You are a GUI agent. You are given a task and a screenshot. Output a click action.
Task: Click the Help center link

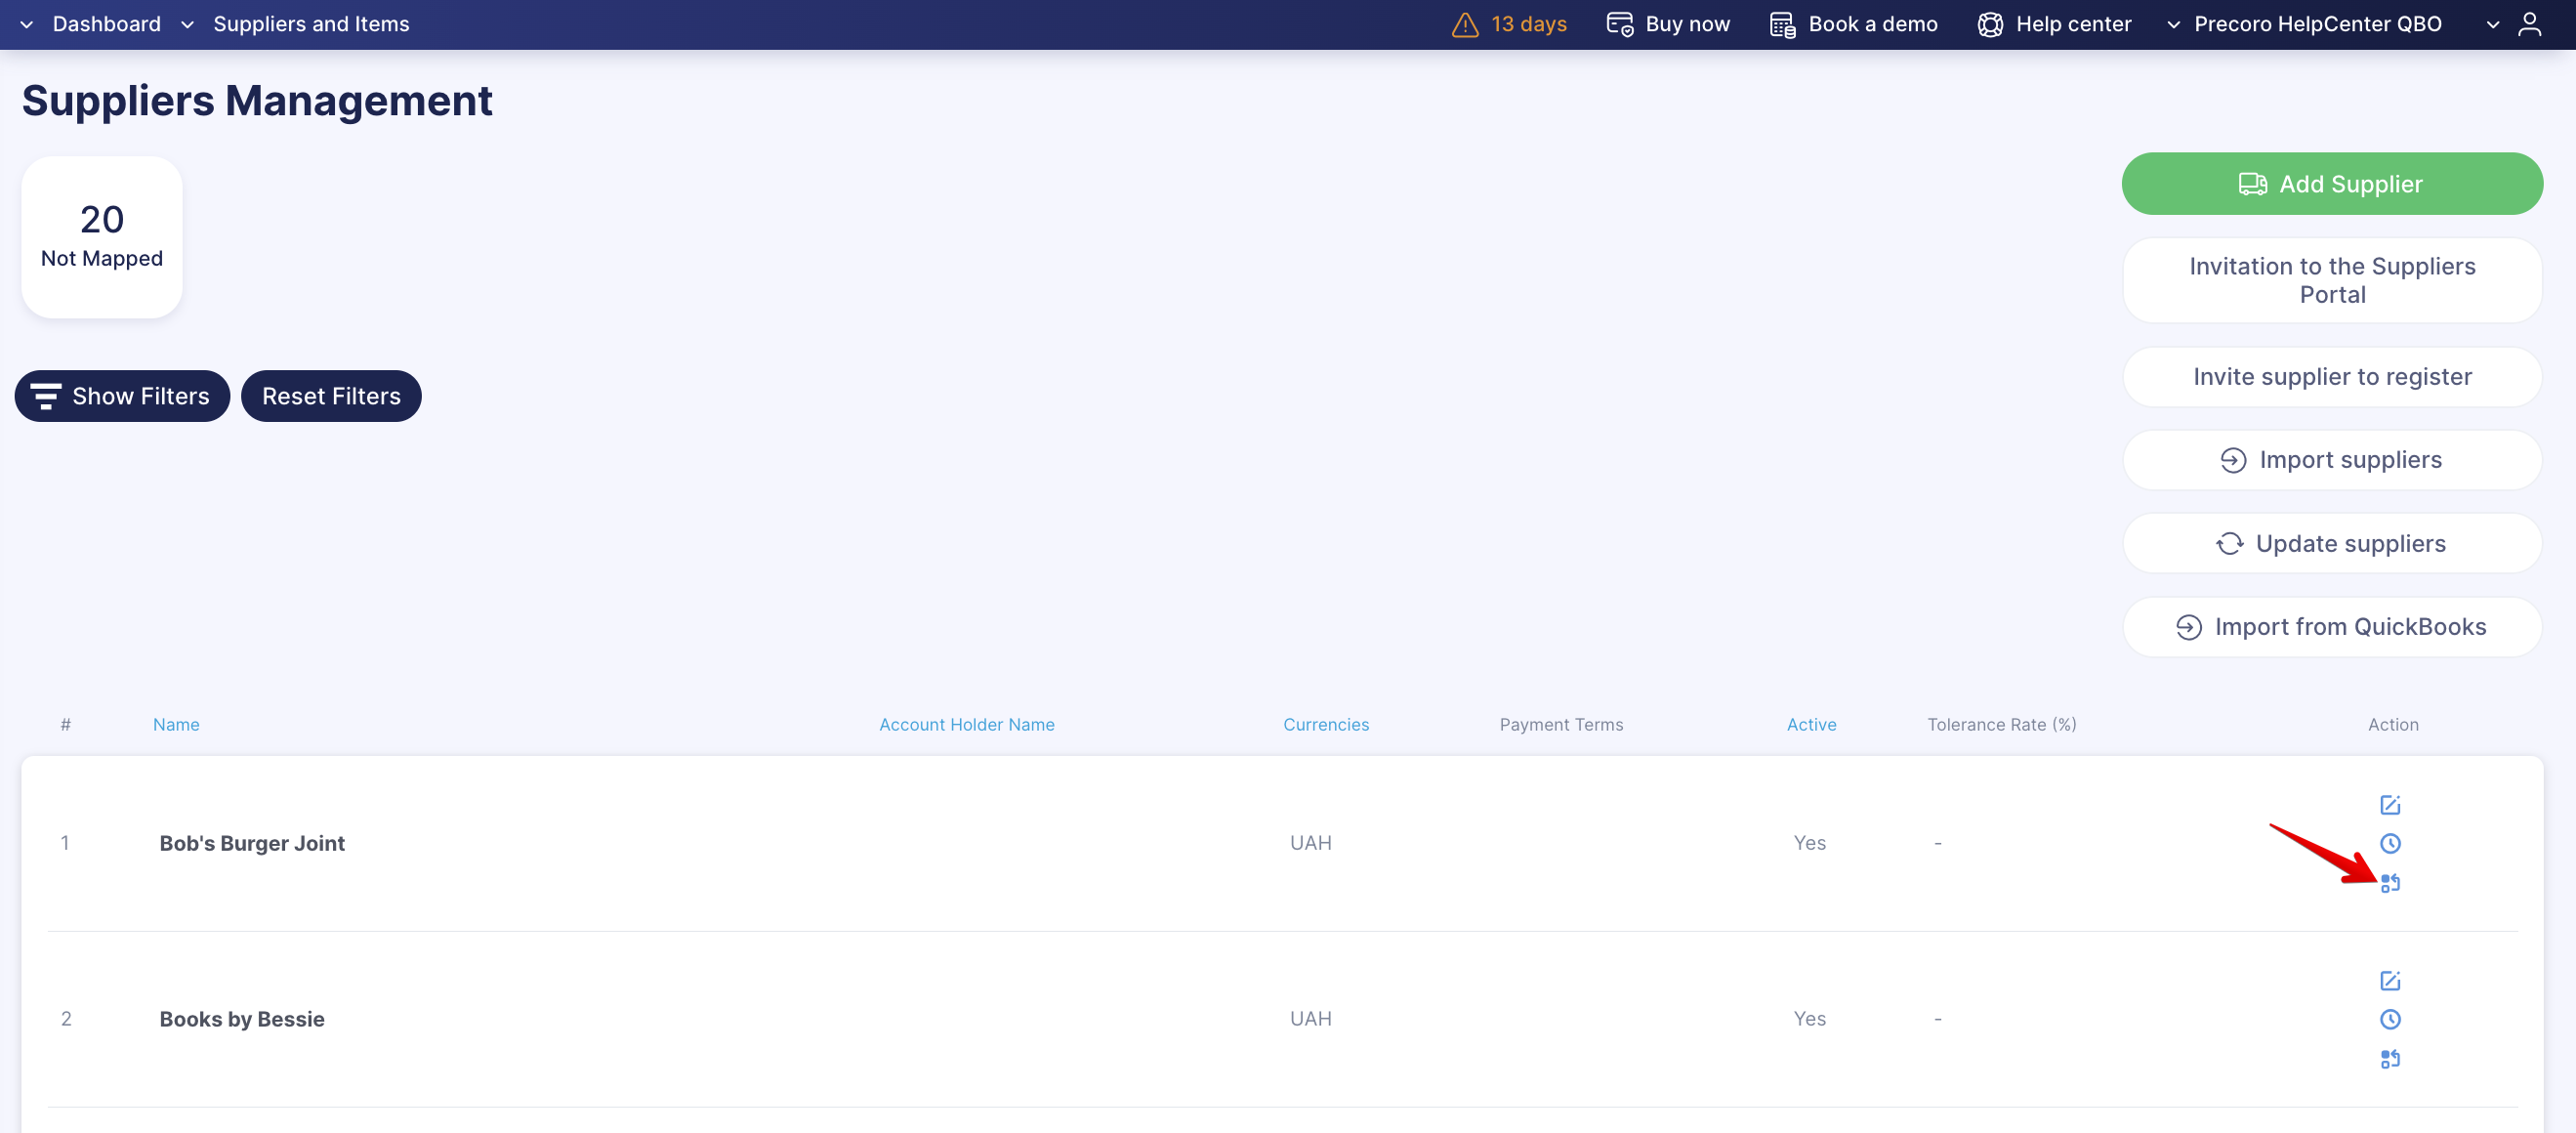(x=2073, y=24)
